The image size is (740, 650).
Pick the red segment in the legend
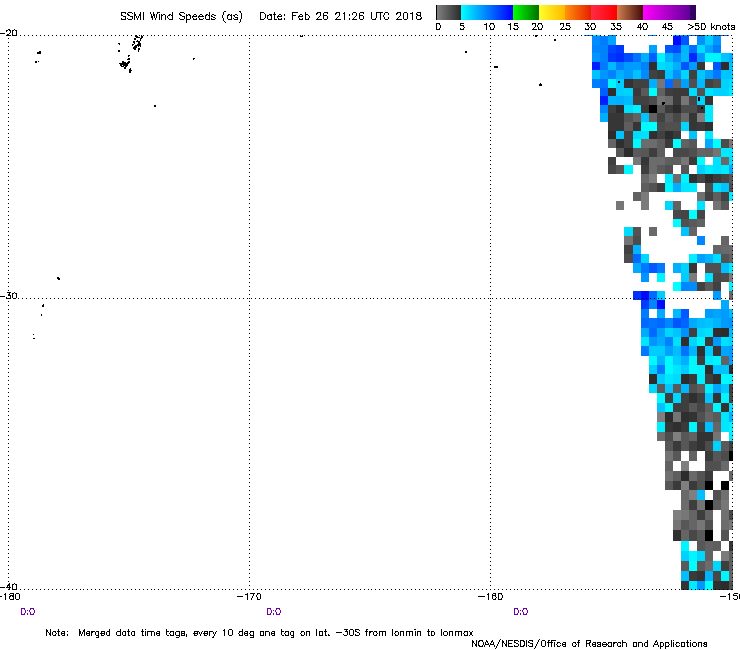[x=605, y=12]
